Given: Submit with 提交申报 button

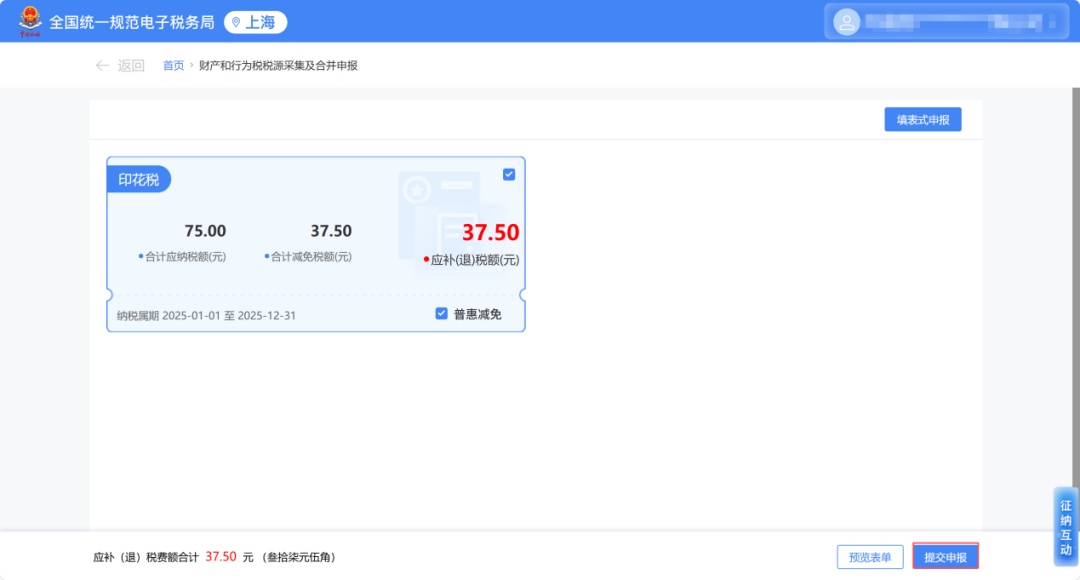Looking at the screenshot, I should tap(946, 557).
